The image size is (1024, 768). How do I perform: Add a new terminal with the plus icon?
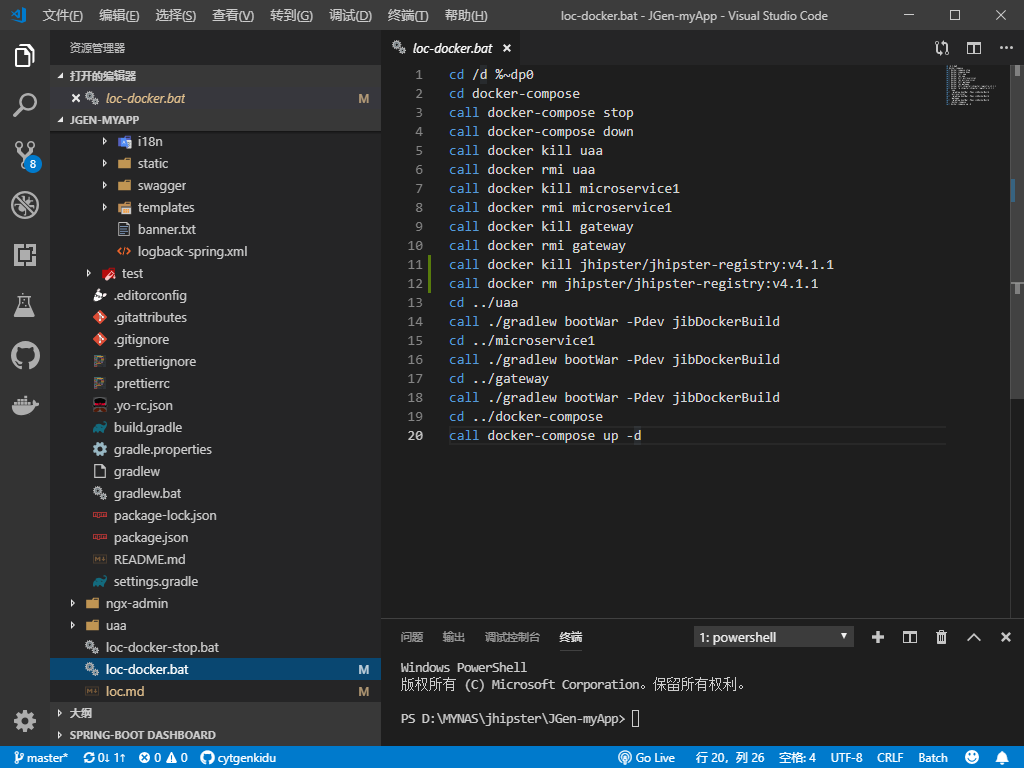(878, 636)
